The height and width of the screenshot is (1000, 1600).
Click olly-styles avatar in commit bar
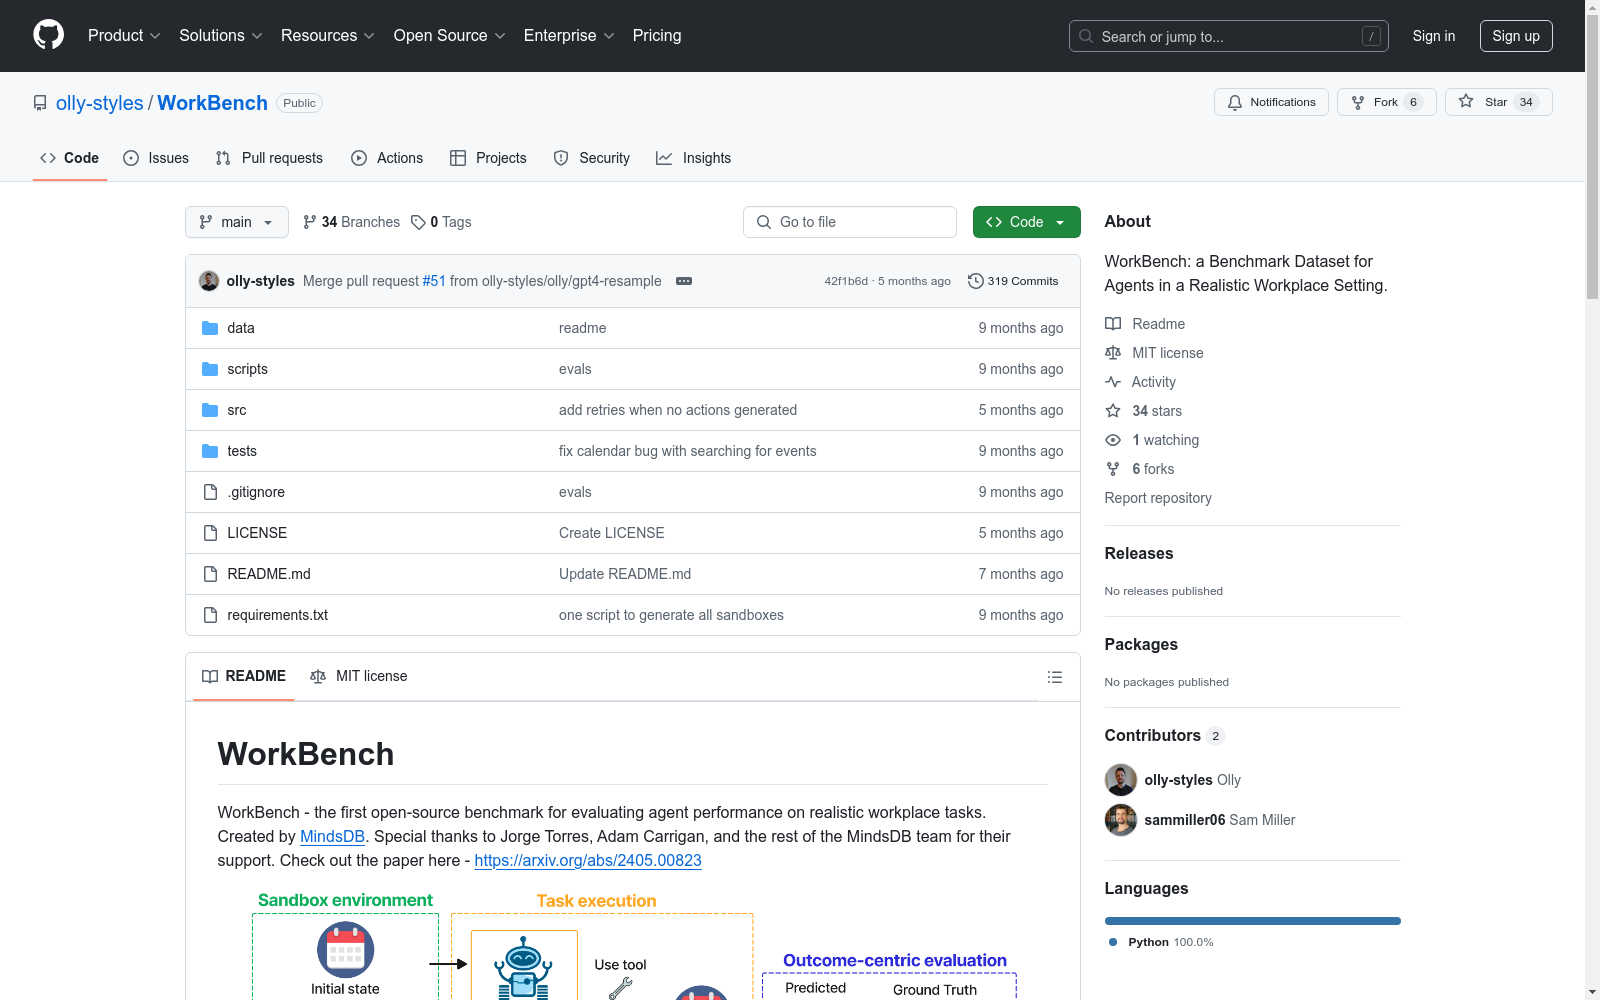[x=209, y=281]
